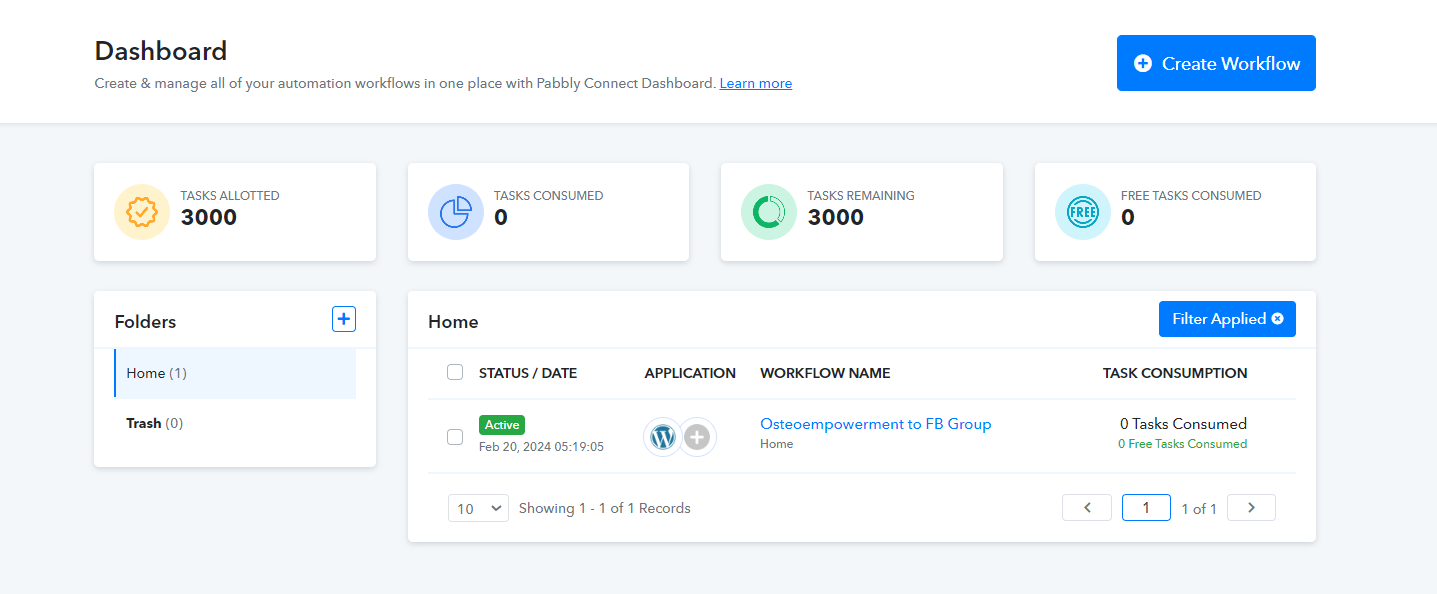Click the Tasks Consumed pie chart icon

pyautogui.click(x=456, y=212)
